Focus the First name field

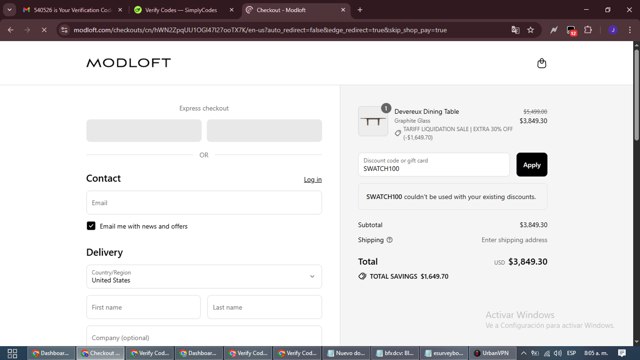[143, 307]
